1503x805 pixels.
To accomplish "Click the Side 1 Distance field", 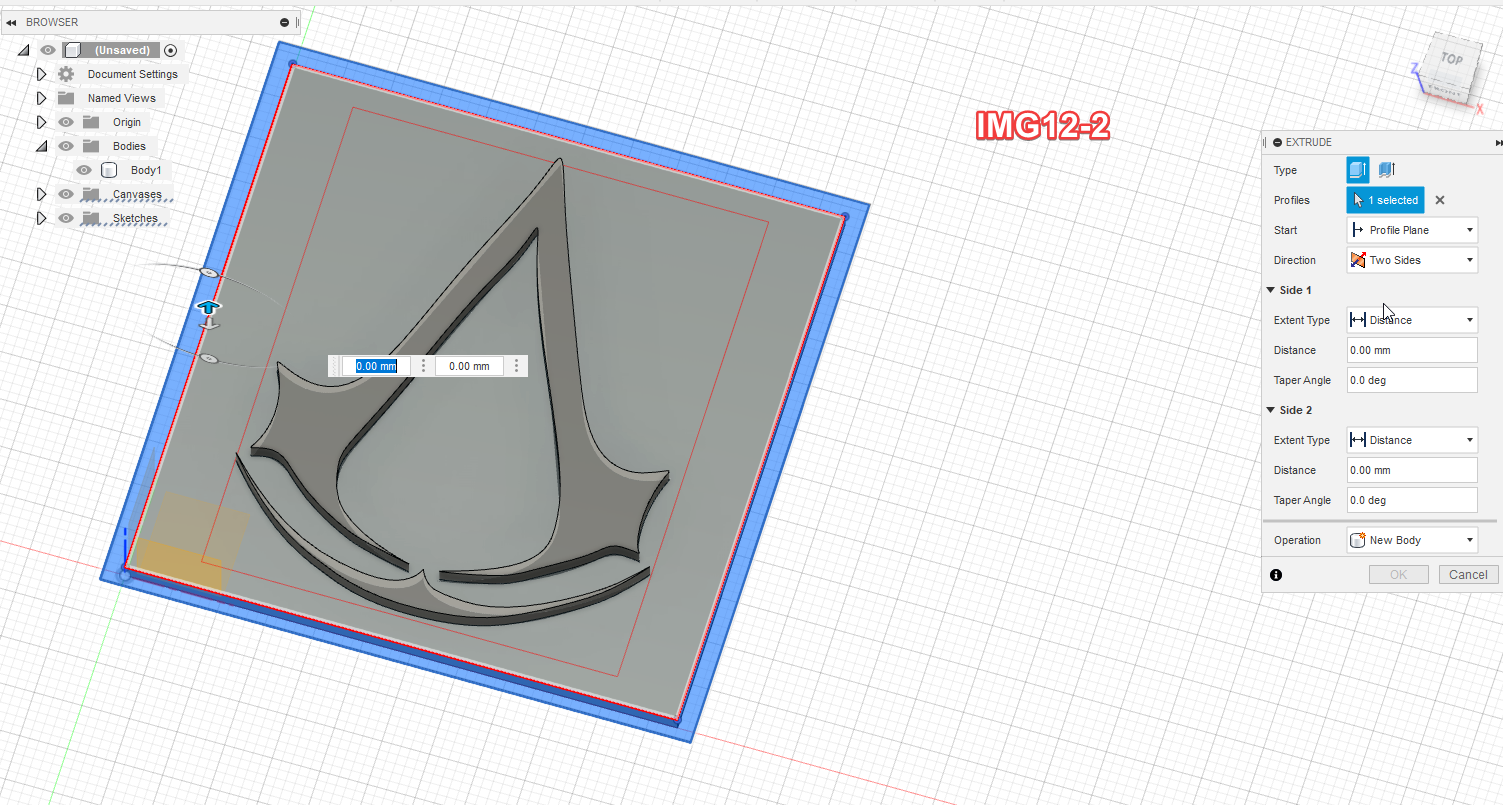I will pos(1412,350).
